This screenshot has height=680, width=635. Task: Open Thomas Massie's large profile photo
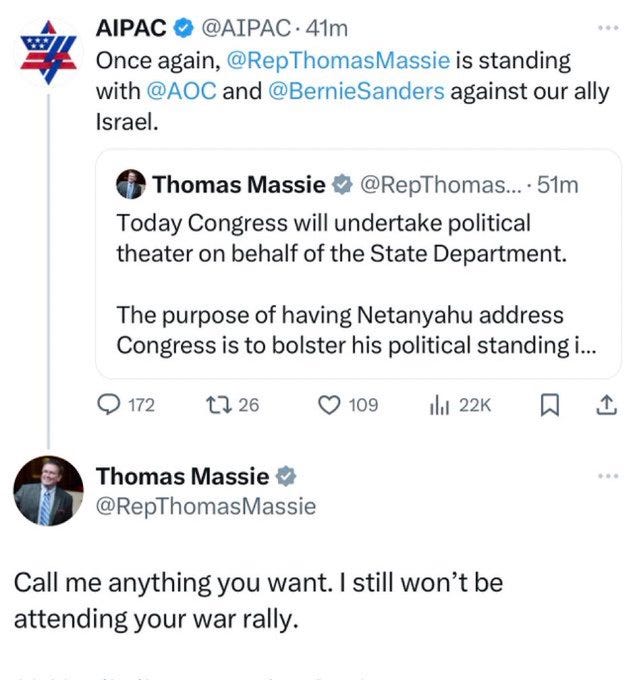48,490
